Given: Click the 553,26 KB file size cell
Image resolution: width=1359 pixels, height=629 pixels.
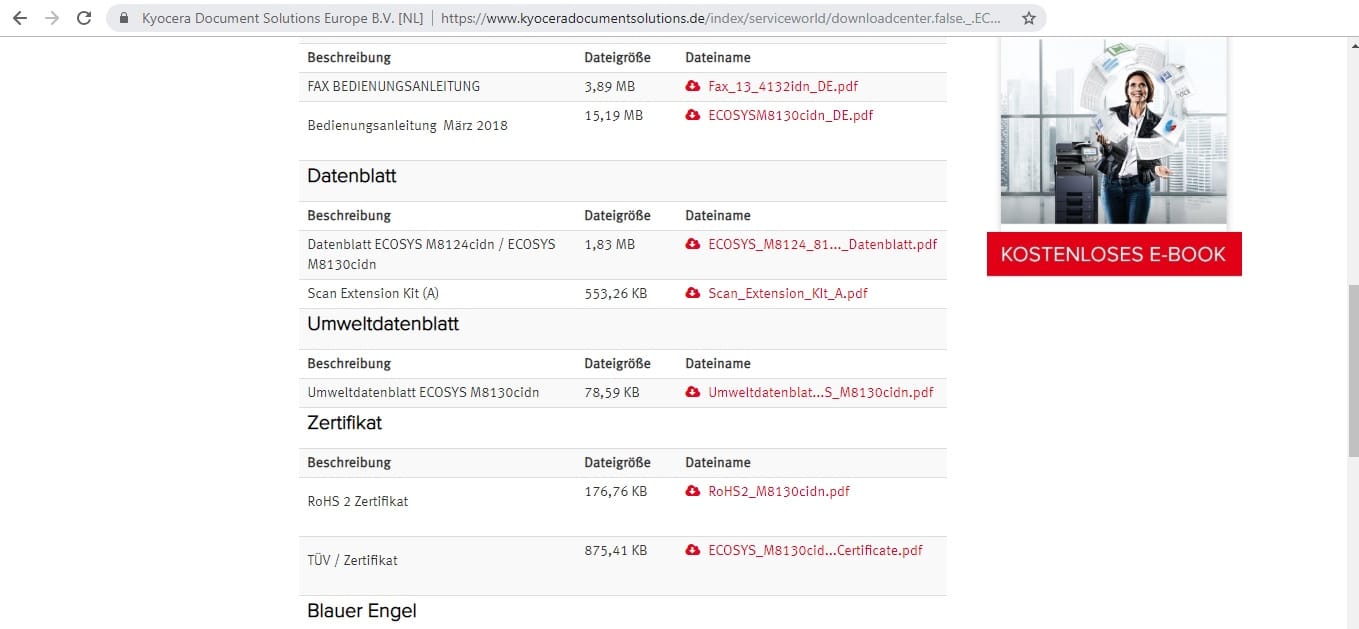Looking at the screenshot, I should click(x=615, y=293).
